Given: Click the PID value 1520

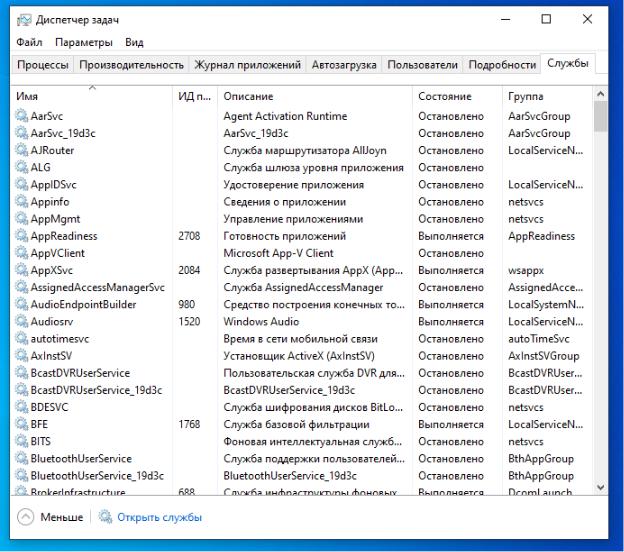Looking at the screenshot, I should click(x=189, y=321).
